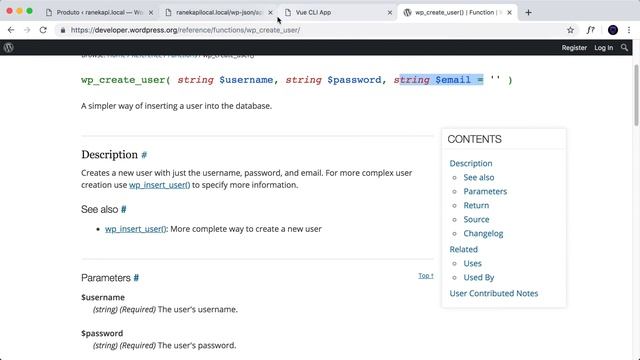Open a new browser tab

(528, 12)
